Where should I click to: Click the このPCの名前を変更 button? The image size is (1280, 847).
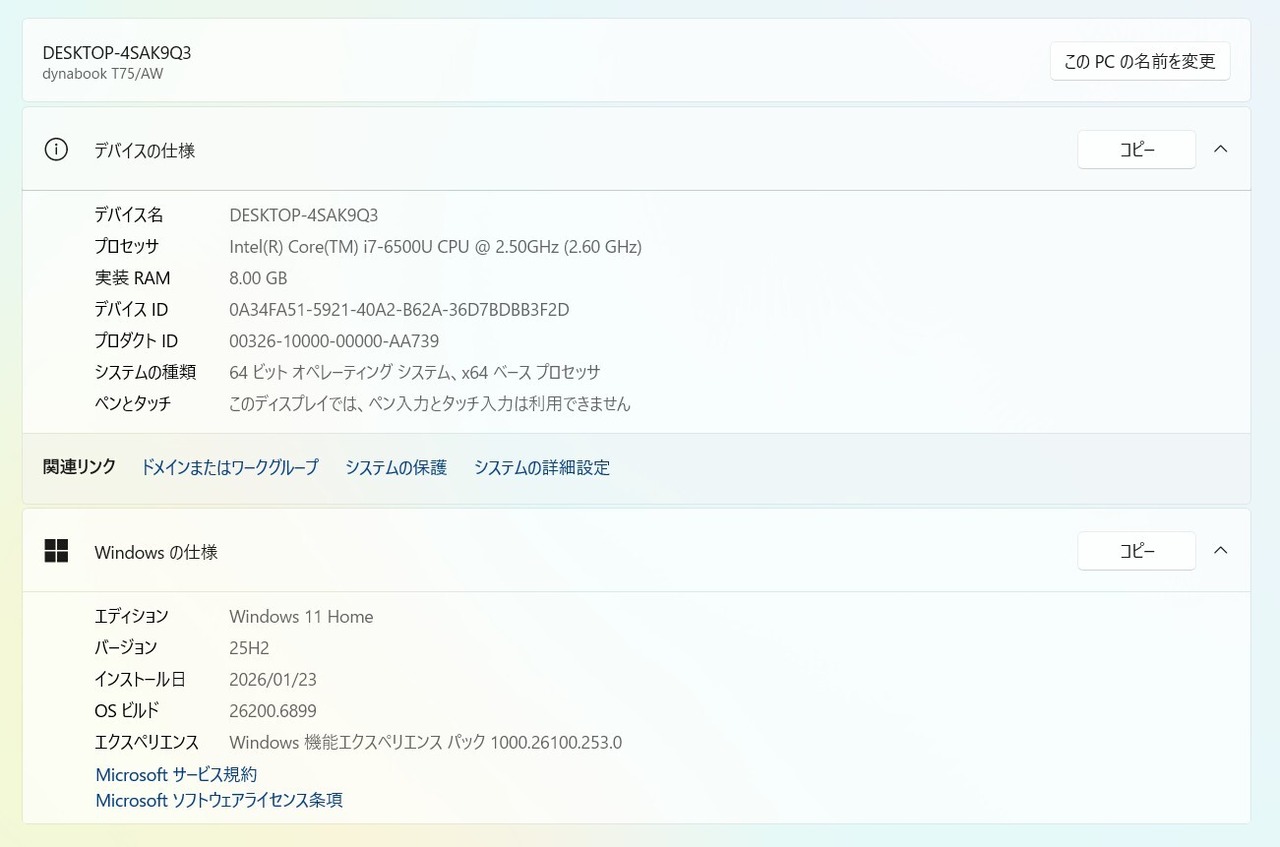(x=1140, y=61)
